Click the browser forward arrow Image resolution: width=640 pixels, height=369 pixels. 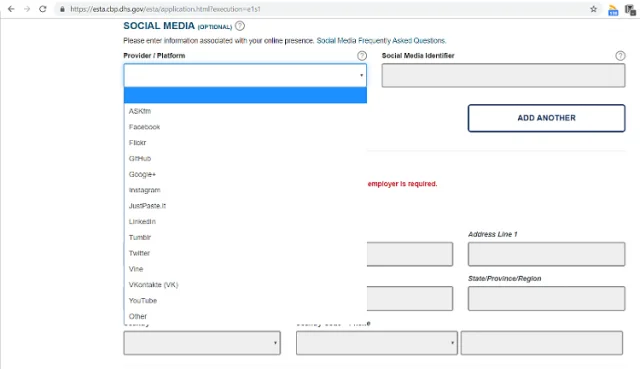pos(27,9)
